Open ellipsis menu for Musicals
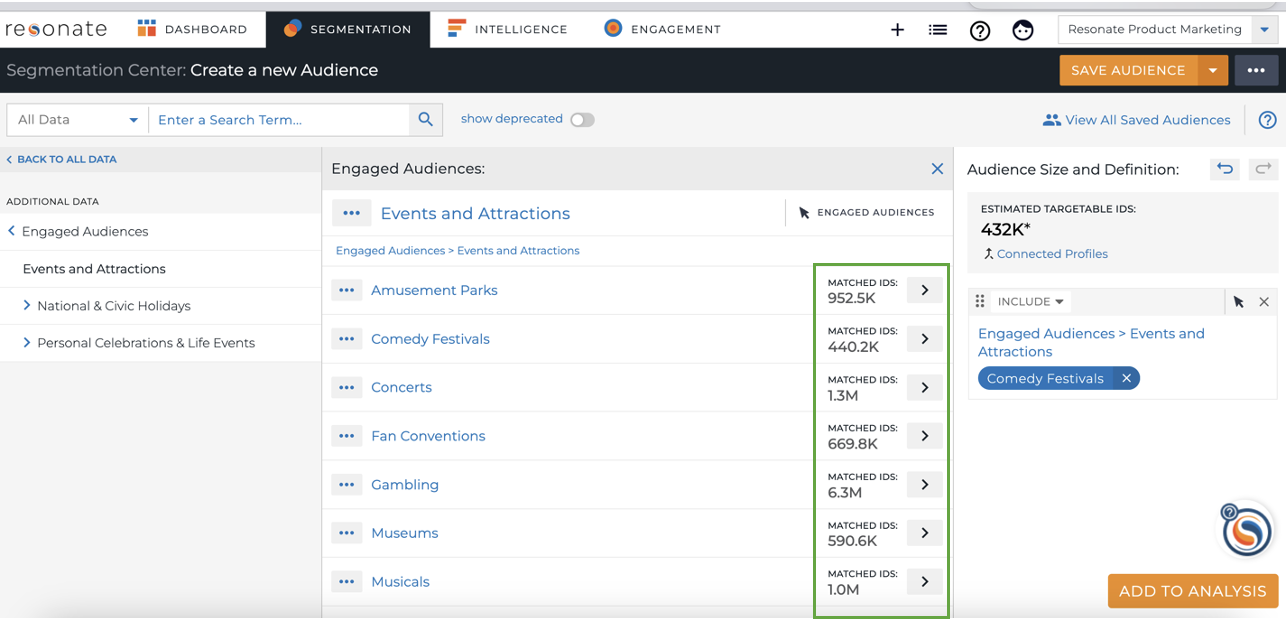Image resolution: width=1286 pixels, height=620 pixels. tap(347, 582)
